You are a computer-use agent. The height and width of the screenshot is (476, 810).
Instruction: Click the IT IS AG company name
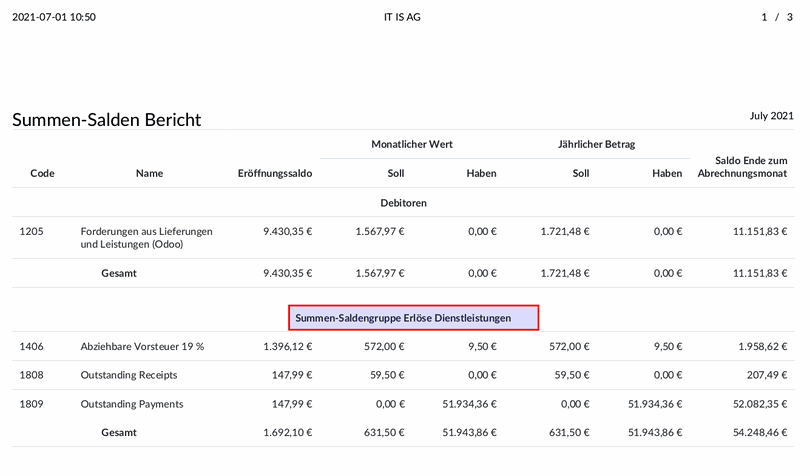tap(402, 17)
